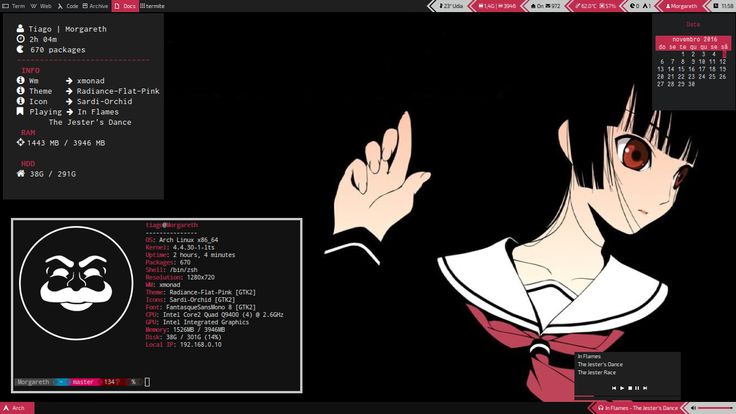Click the termite window title in top bar
This screenshot has height=414, width=736.
(x=152, y=6)
